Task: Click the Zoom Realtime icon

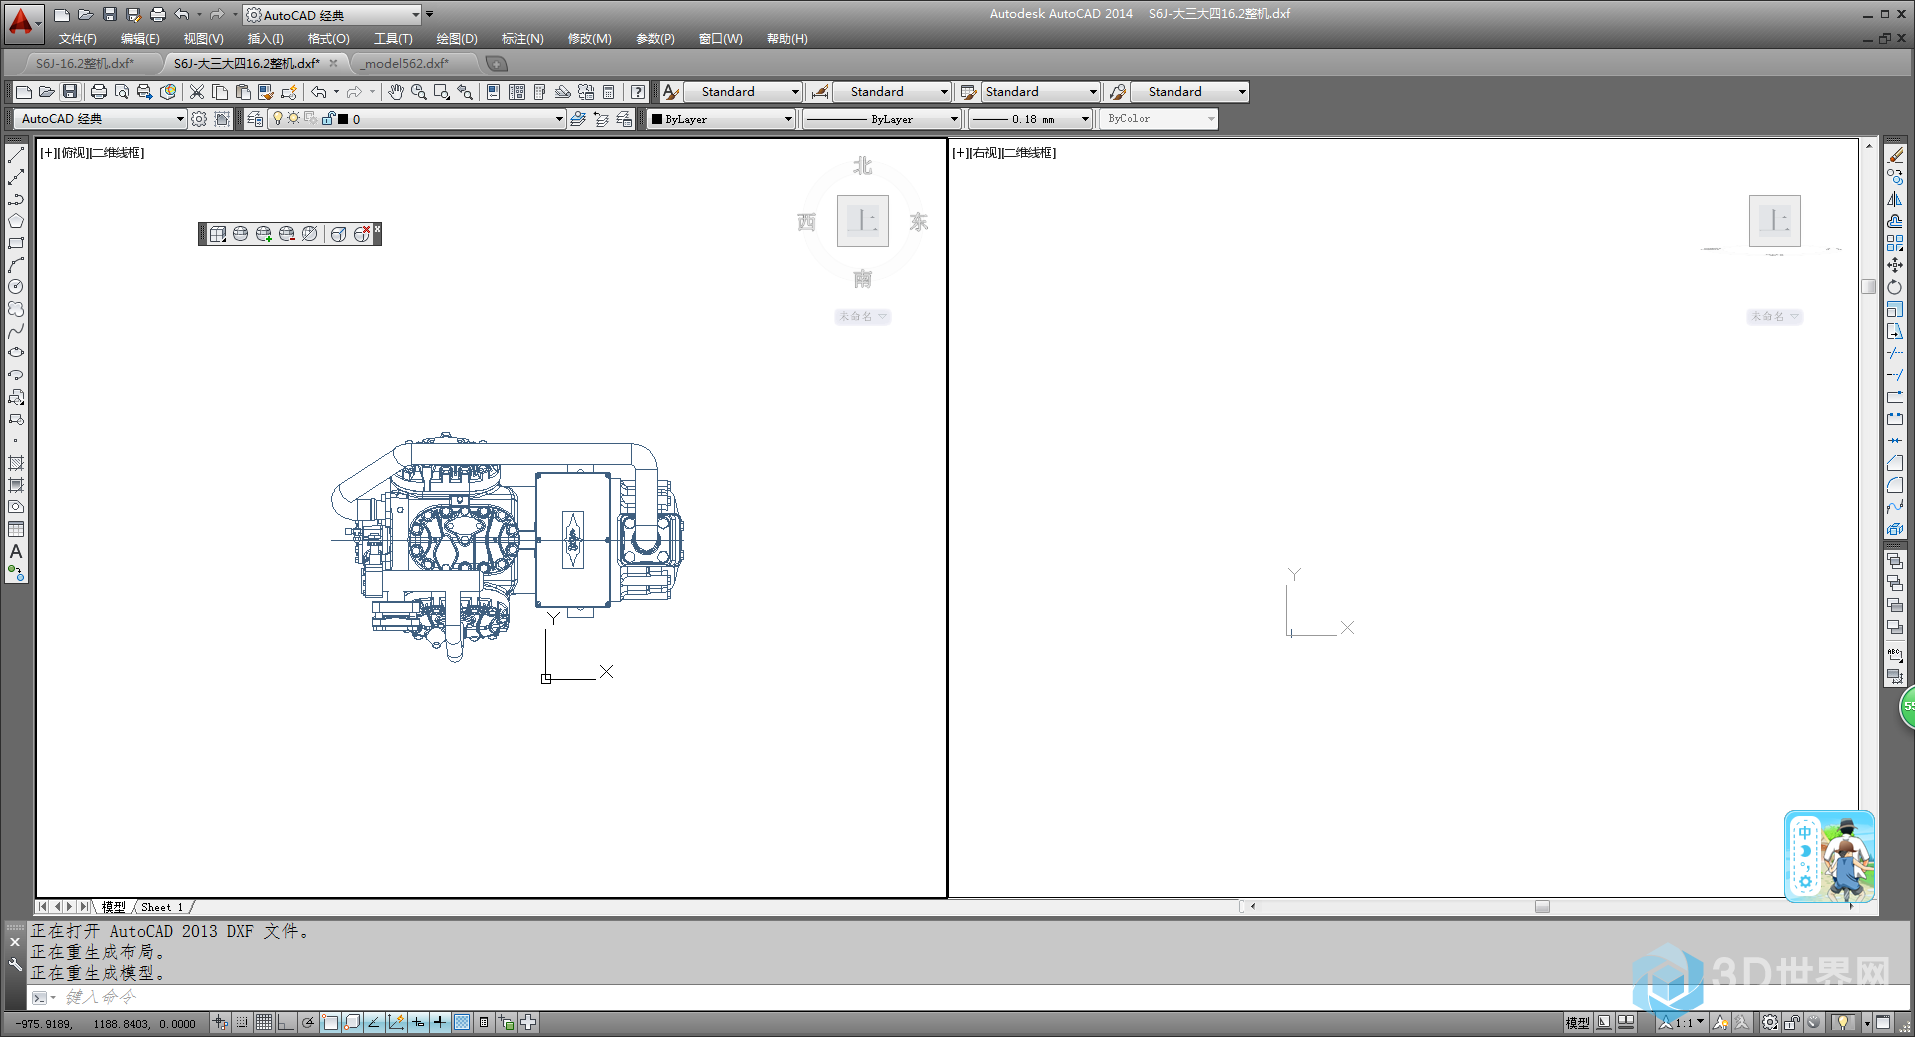Action: point(419,92)
